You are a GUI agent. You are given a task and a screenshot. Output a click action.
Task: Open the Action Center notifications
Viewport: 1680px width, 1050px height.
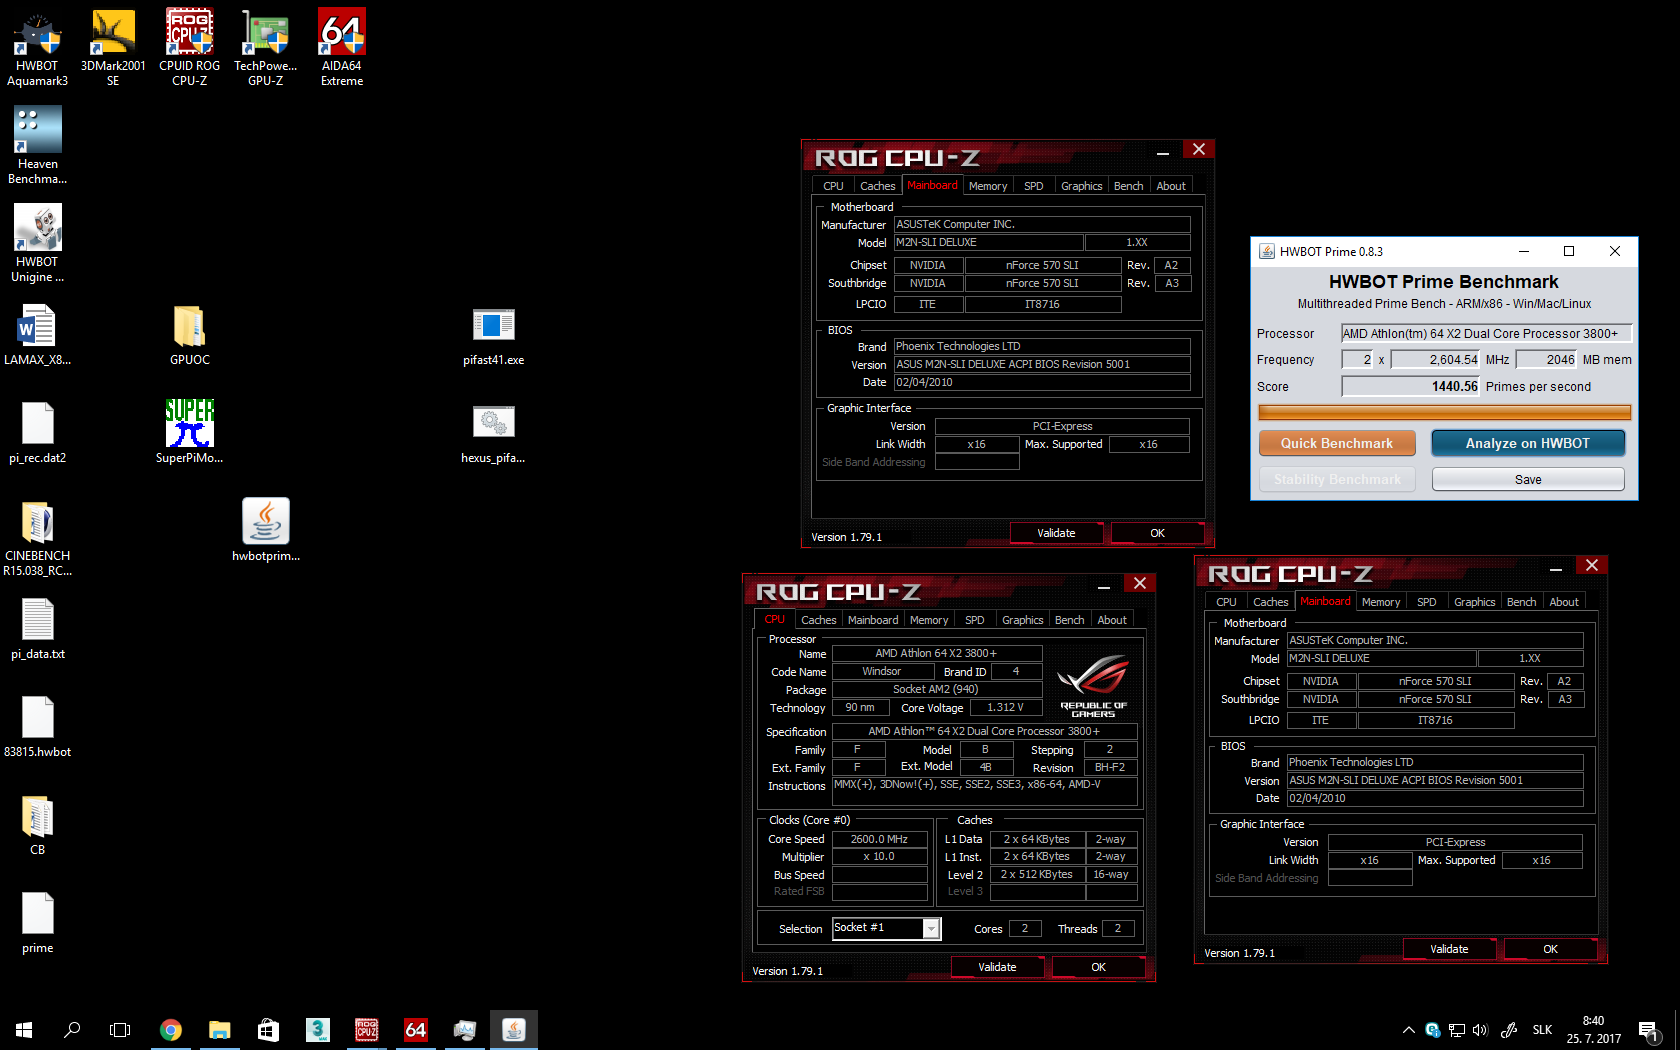click(x=1648, y=1030)
